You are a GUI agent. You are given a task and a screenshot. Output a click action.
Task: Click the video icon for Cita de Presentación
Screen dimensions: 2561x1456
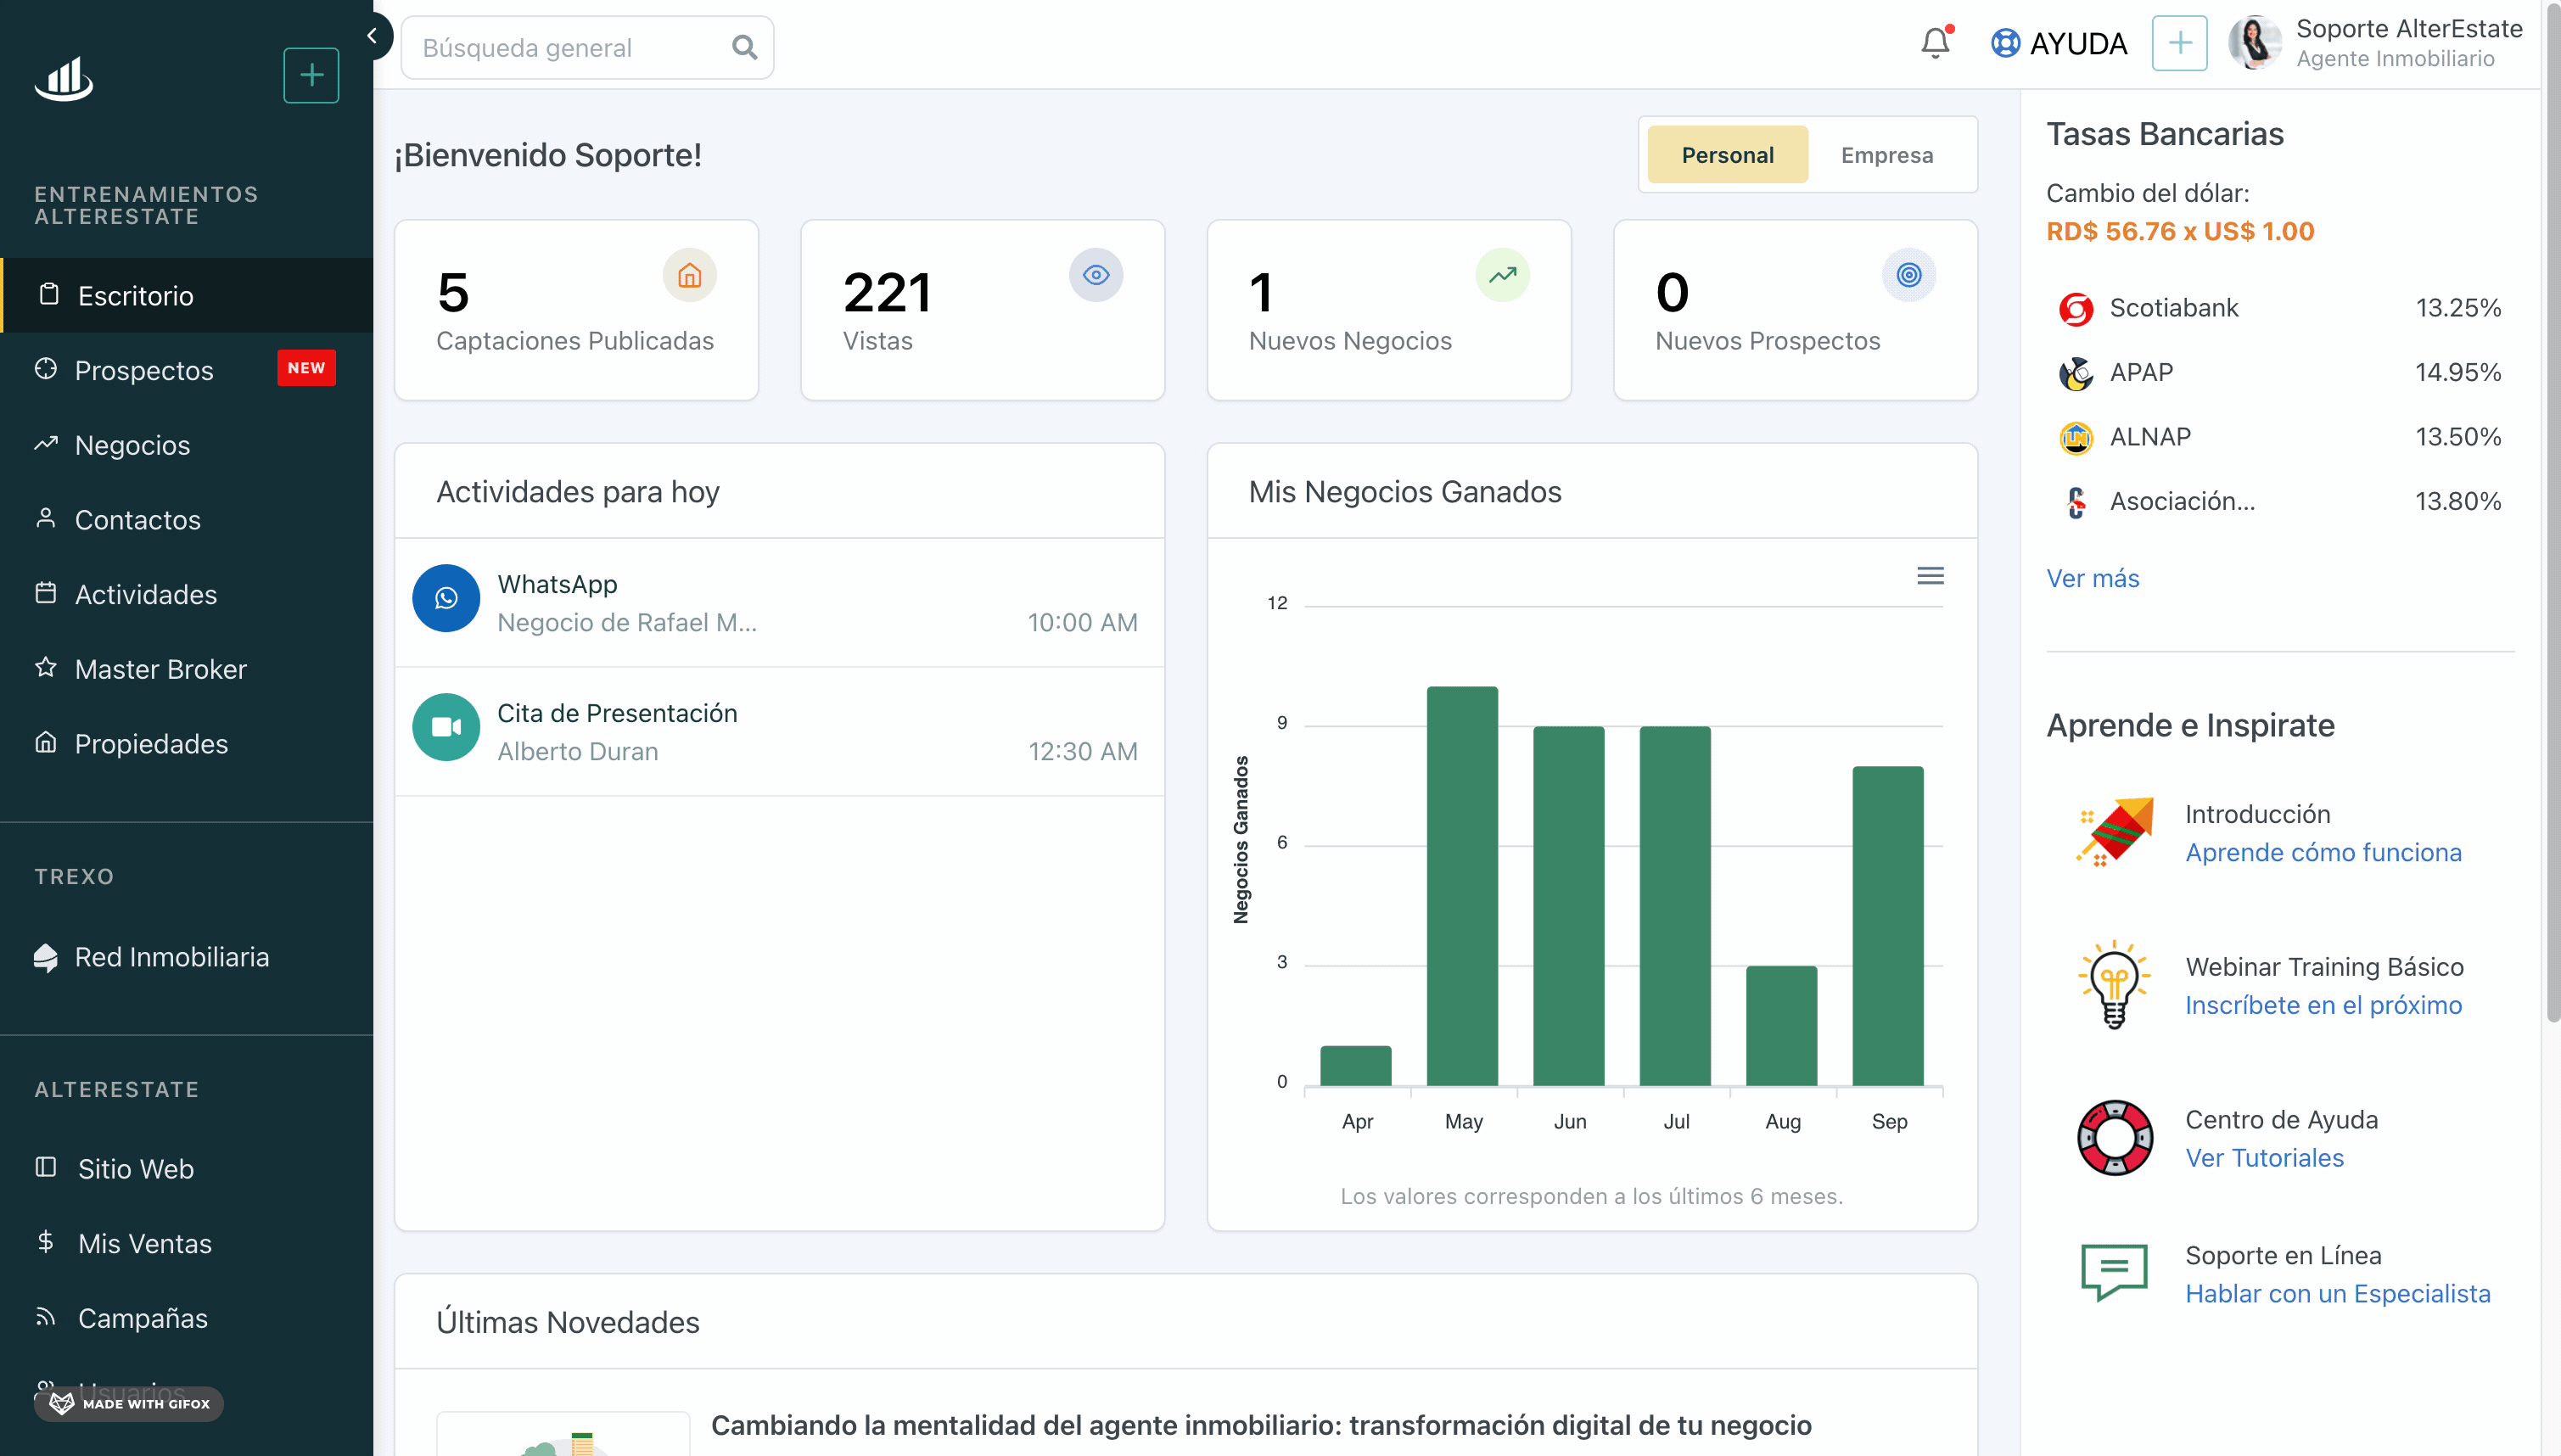446,727
